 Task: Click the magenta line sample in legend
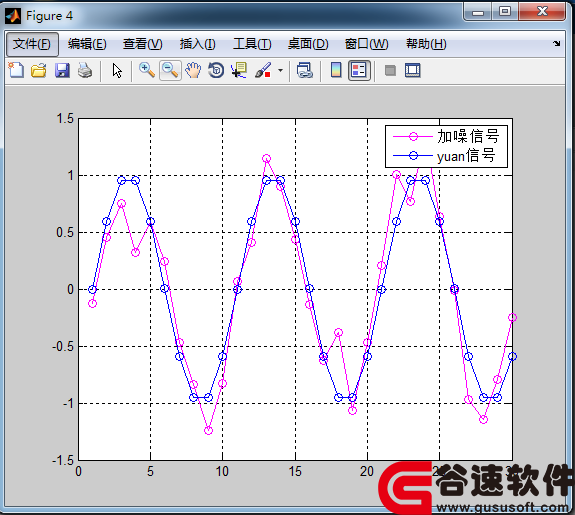(x=413, y=136)
